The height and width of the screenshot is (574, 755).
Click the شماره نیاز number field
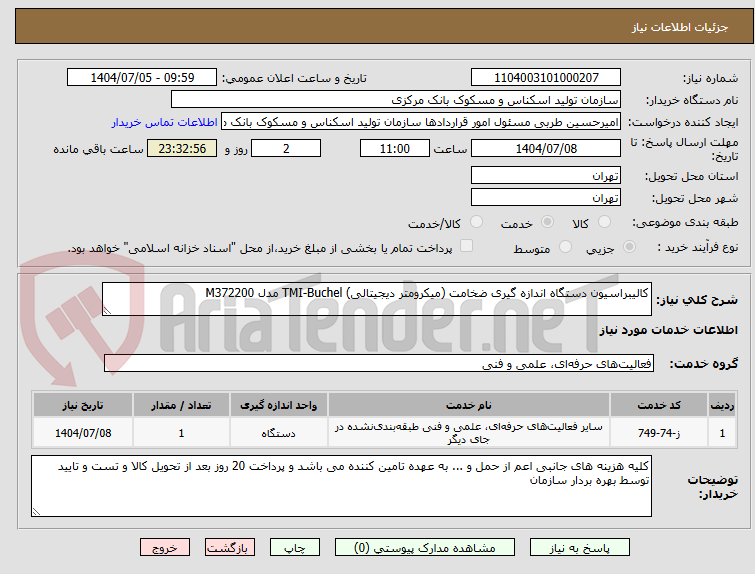point(546,78)
